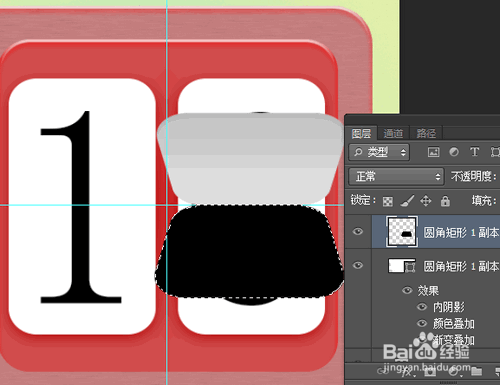Toggle visibility of second 圆角矩形 1 副本 layer
The image size is (500, 385).
pyautogui.click(x=358, y=265)
